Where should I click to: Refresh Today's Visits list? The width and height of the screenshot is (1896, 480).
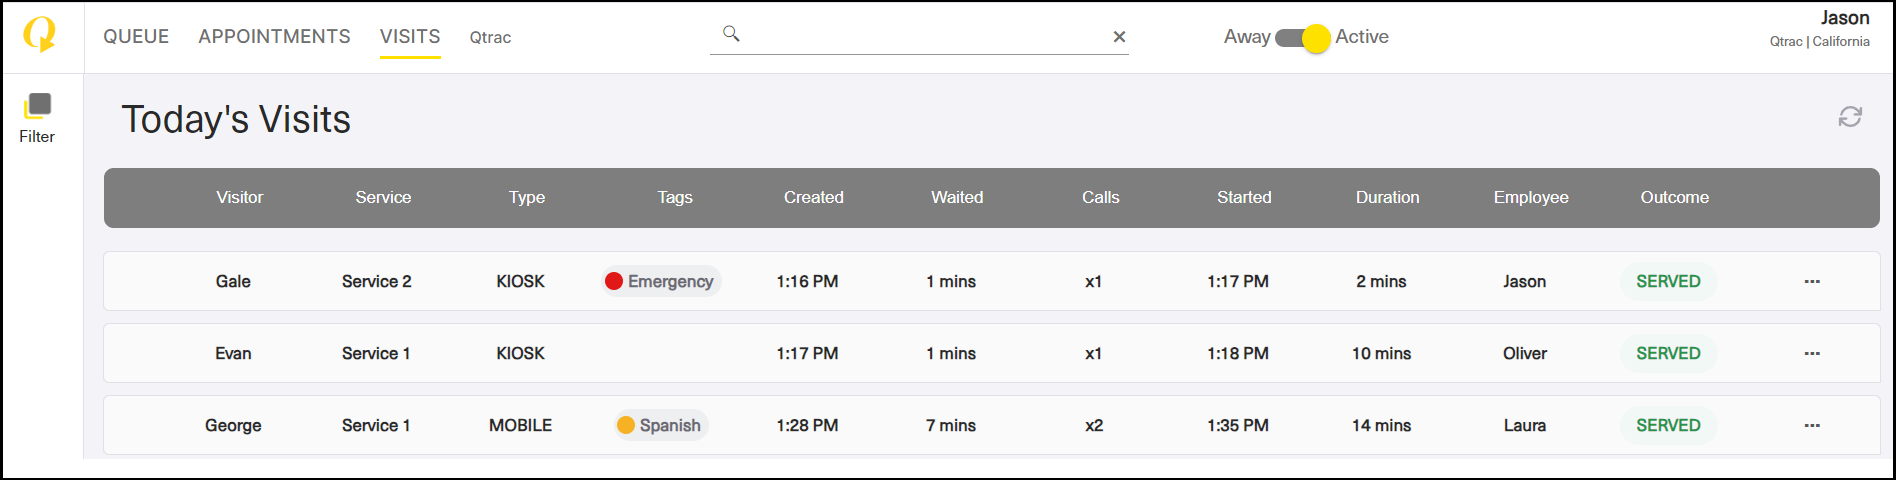(1849, 117)
